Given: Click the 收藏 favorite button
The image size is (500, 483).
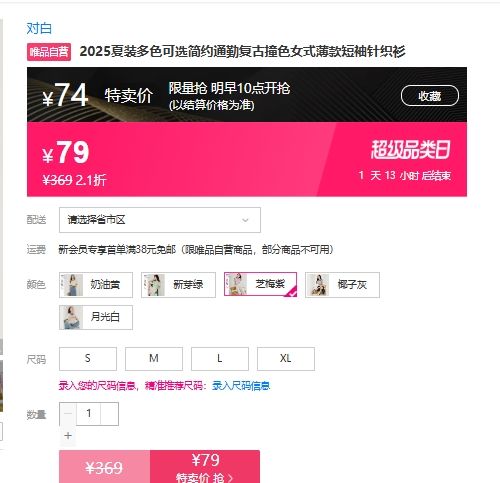Looking at the screenshot, I should [430, 96].
